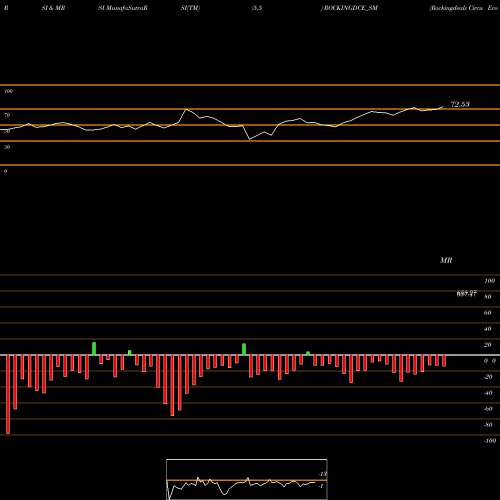The image size is (500, 500).
Task: Click the 80 tick on MR right axis
Action: pos(488,297)
